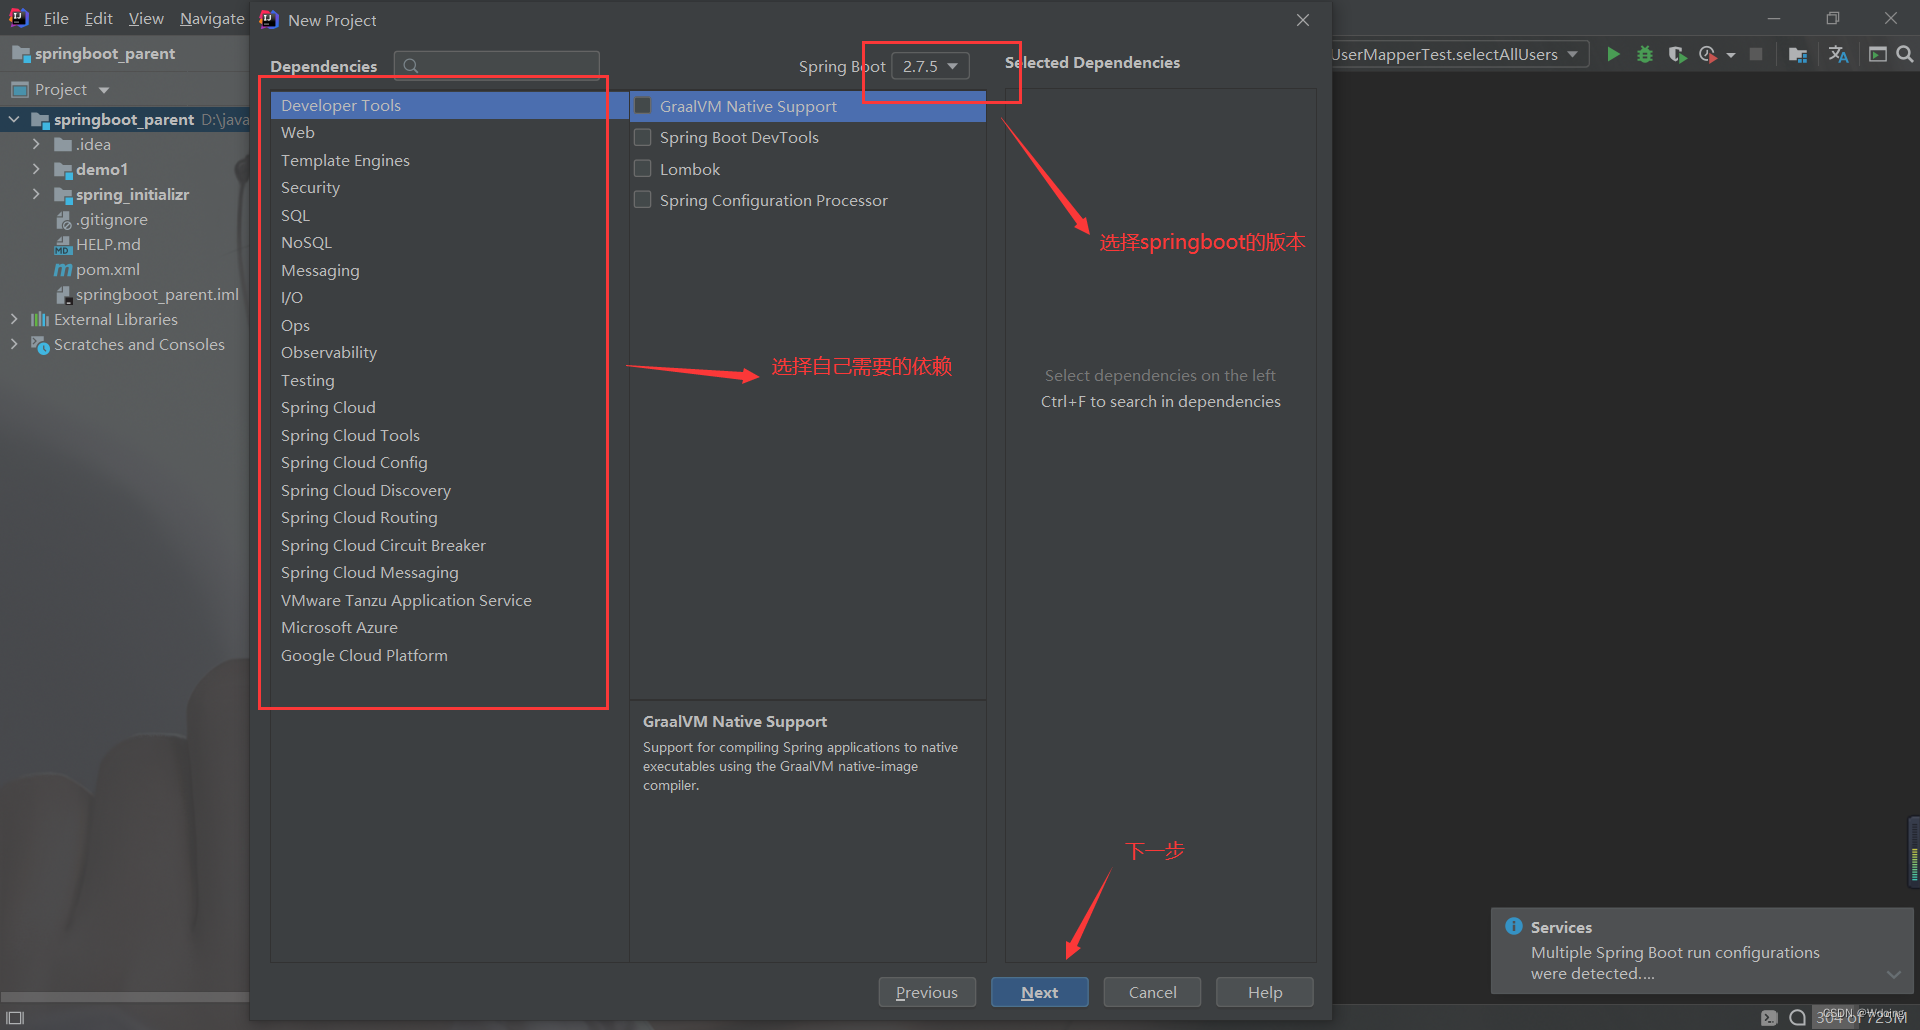1920x1030 pixels.
Task: Click the Cancel button
Action: (1152, 992)
